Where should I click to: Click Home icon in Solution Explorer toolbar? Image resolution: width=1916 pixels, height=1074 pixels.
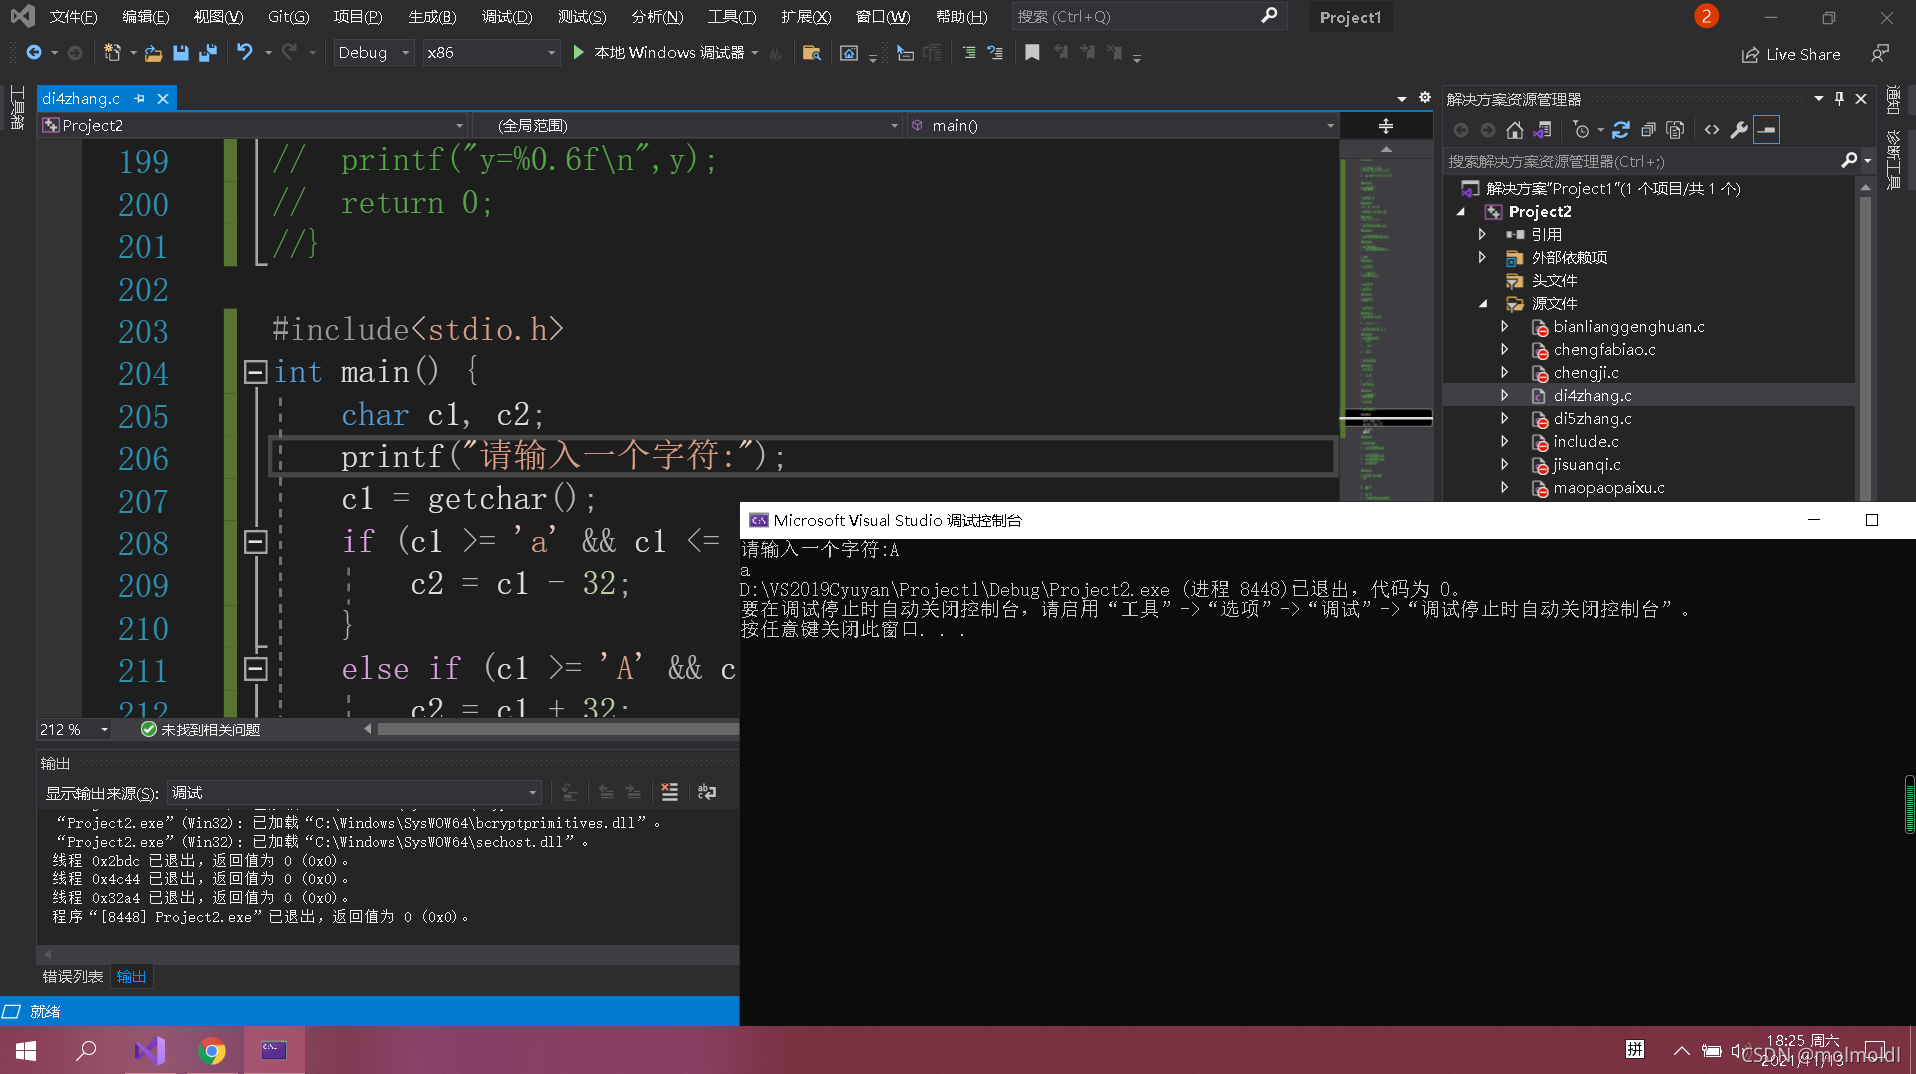(x=1515, y=130)
